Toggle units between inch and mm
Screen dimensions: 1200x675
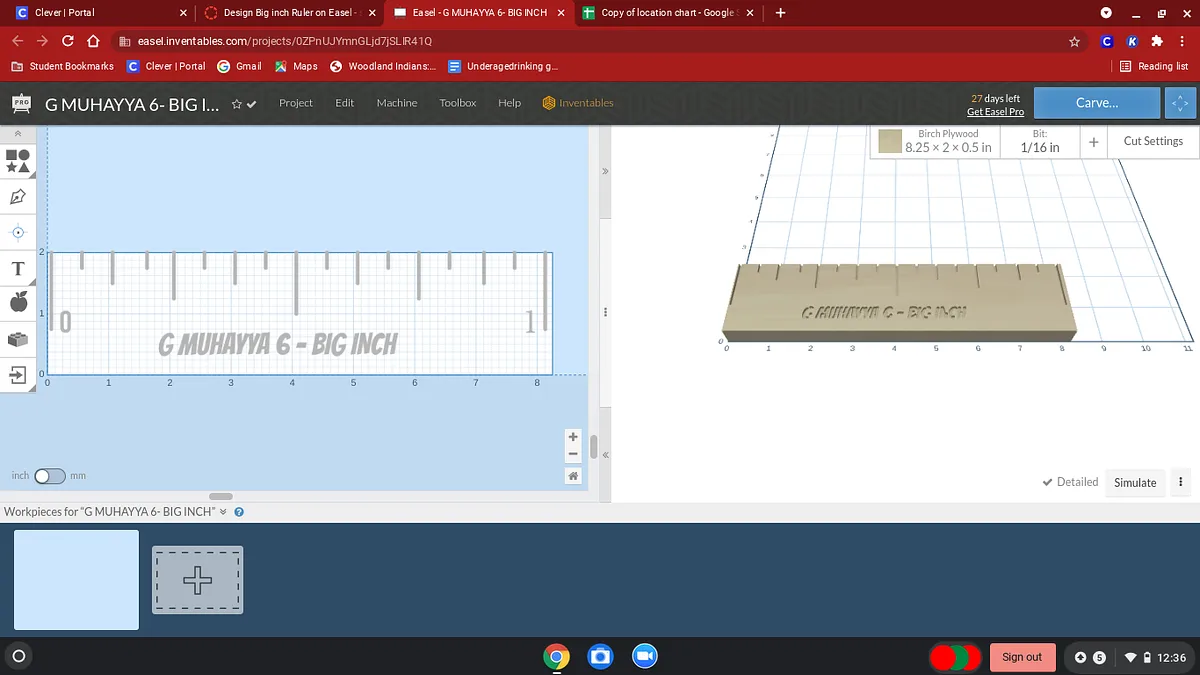click(x=49, y=476)
